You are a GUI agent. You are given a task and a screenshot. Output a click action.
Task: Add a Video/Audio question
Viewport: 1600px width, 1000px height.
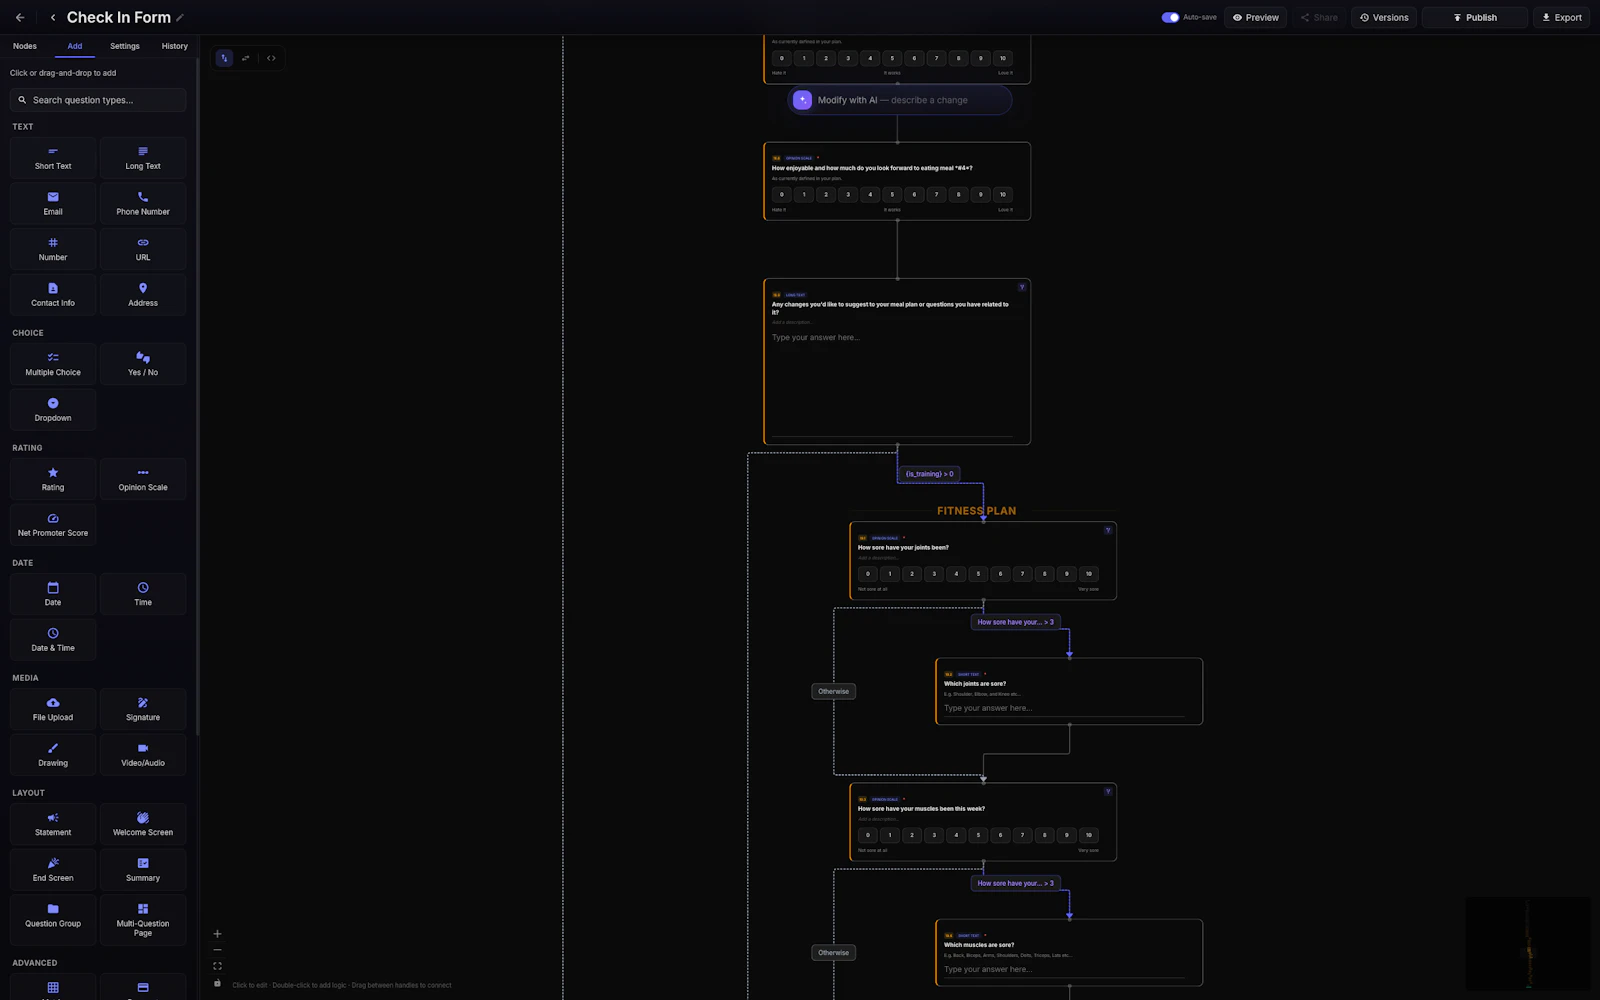(x=143, y=754)
